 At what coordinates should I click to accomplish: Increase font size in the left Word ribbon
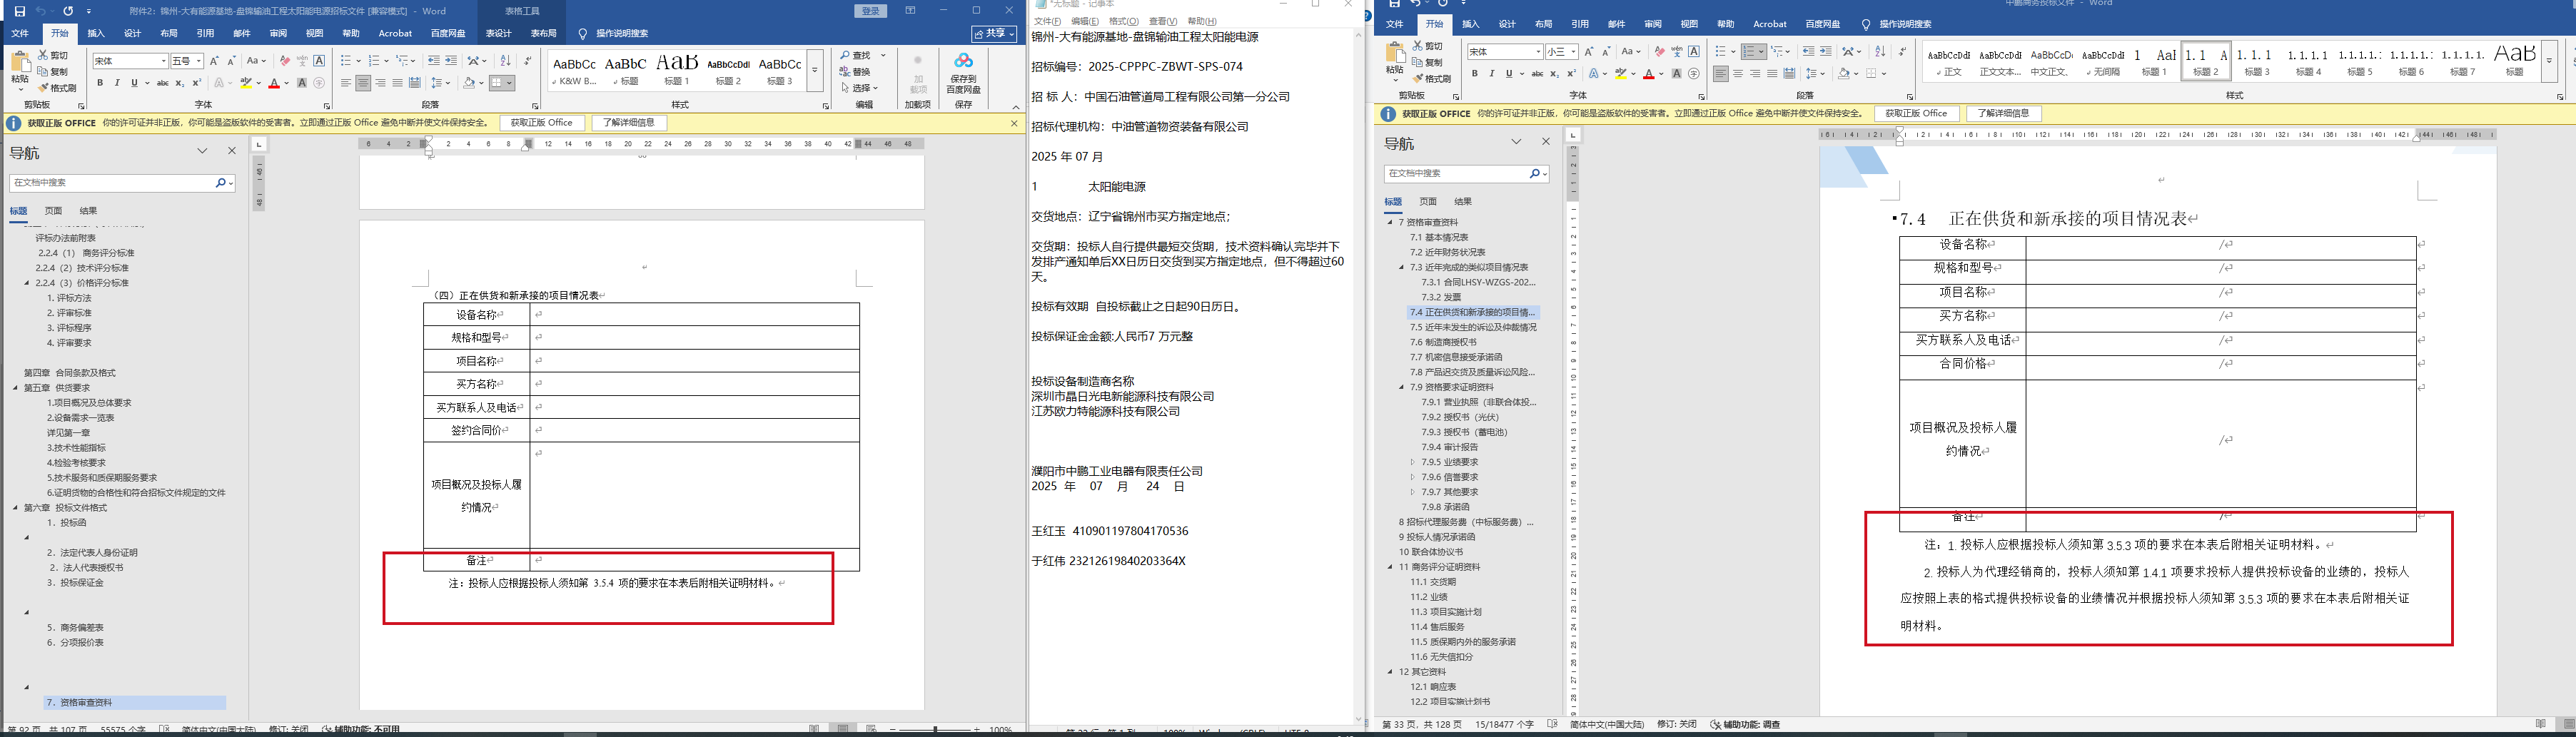pos(214,61)
